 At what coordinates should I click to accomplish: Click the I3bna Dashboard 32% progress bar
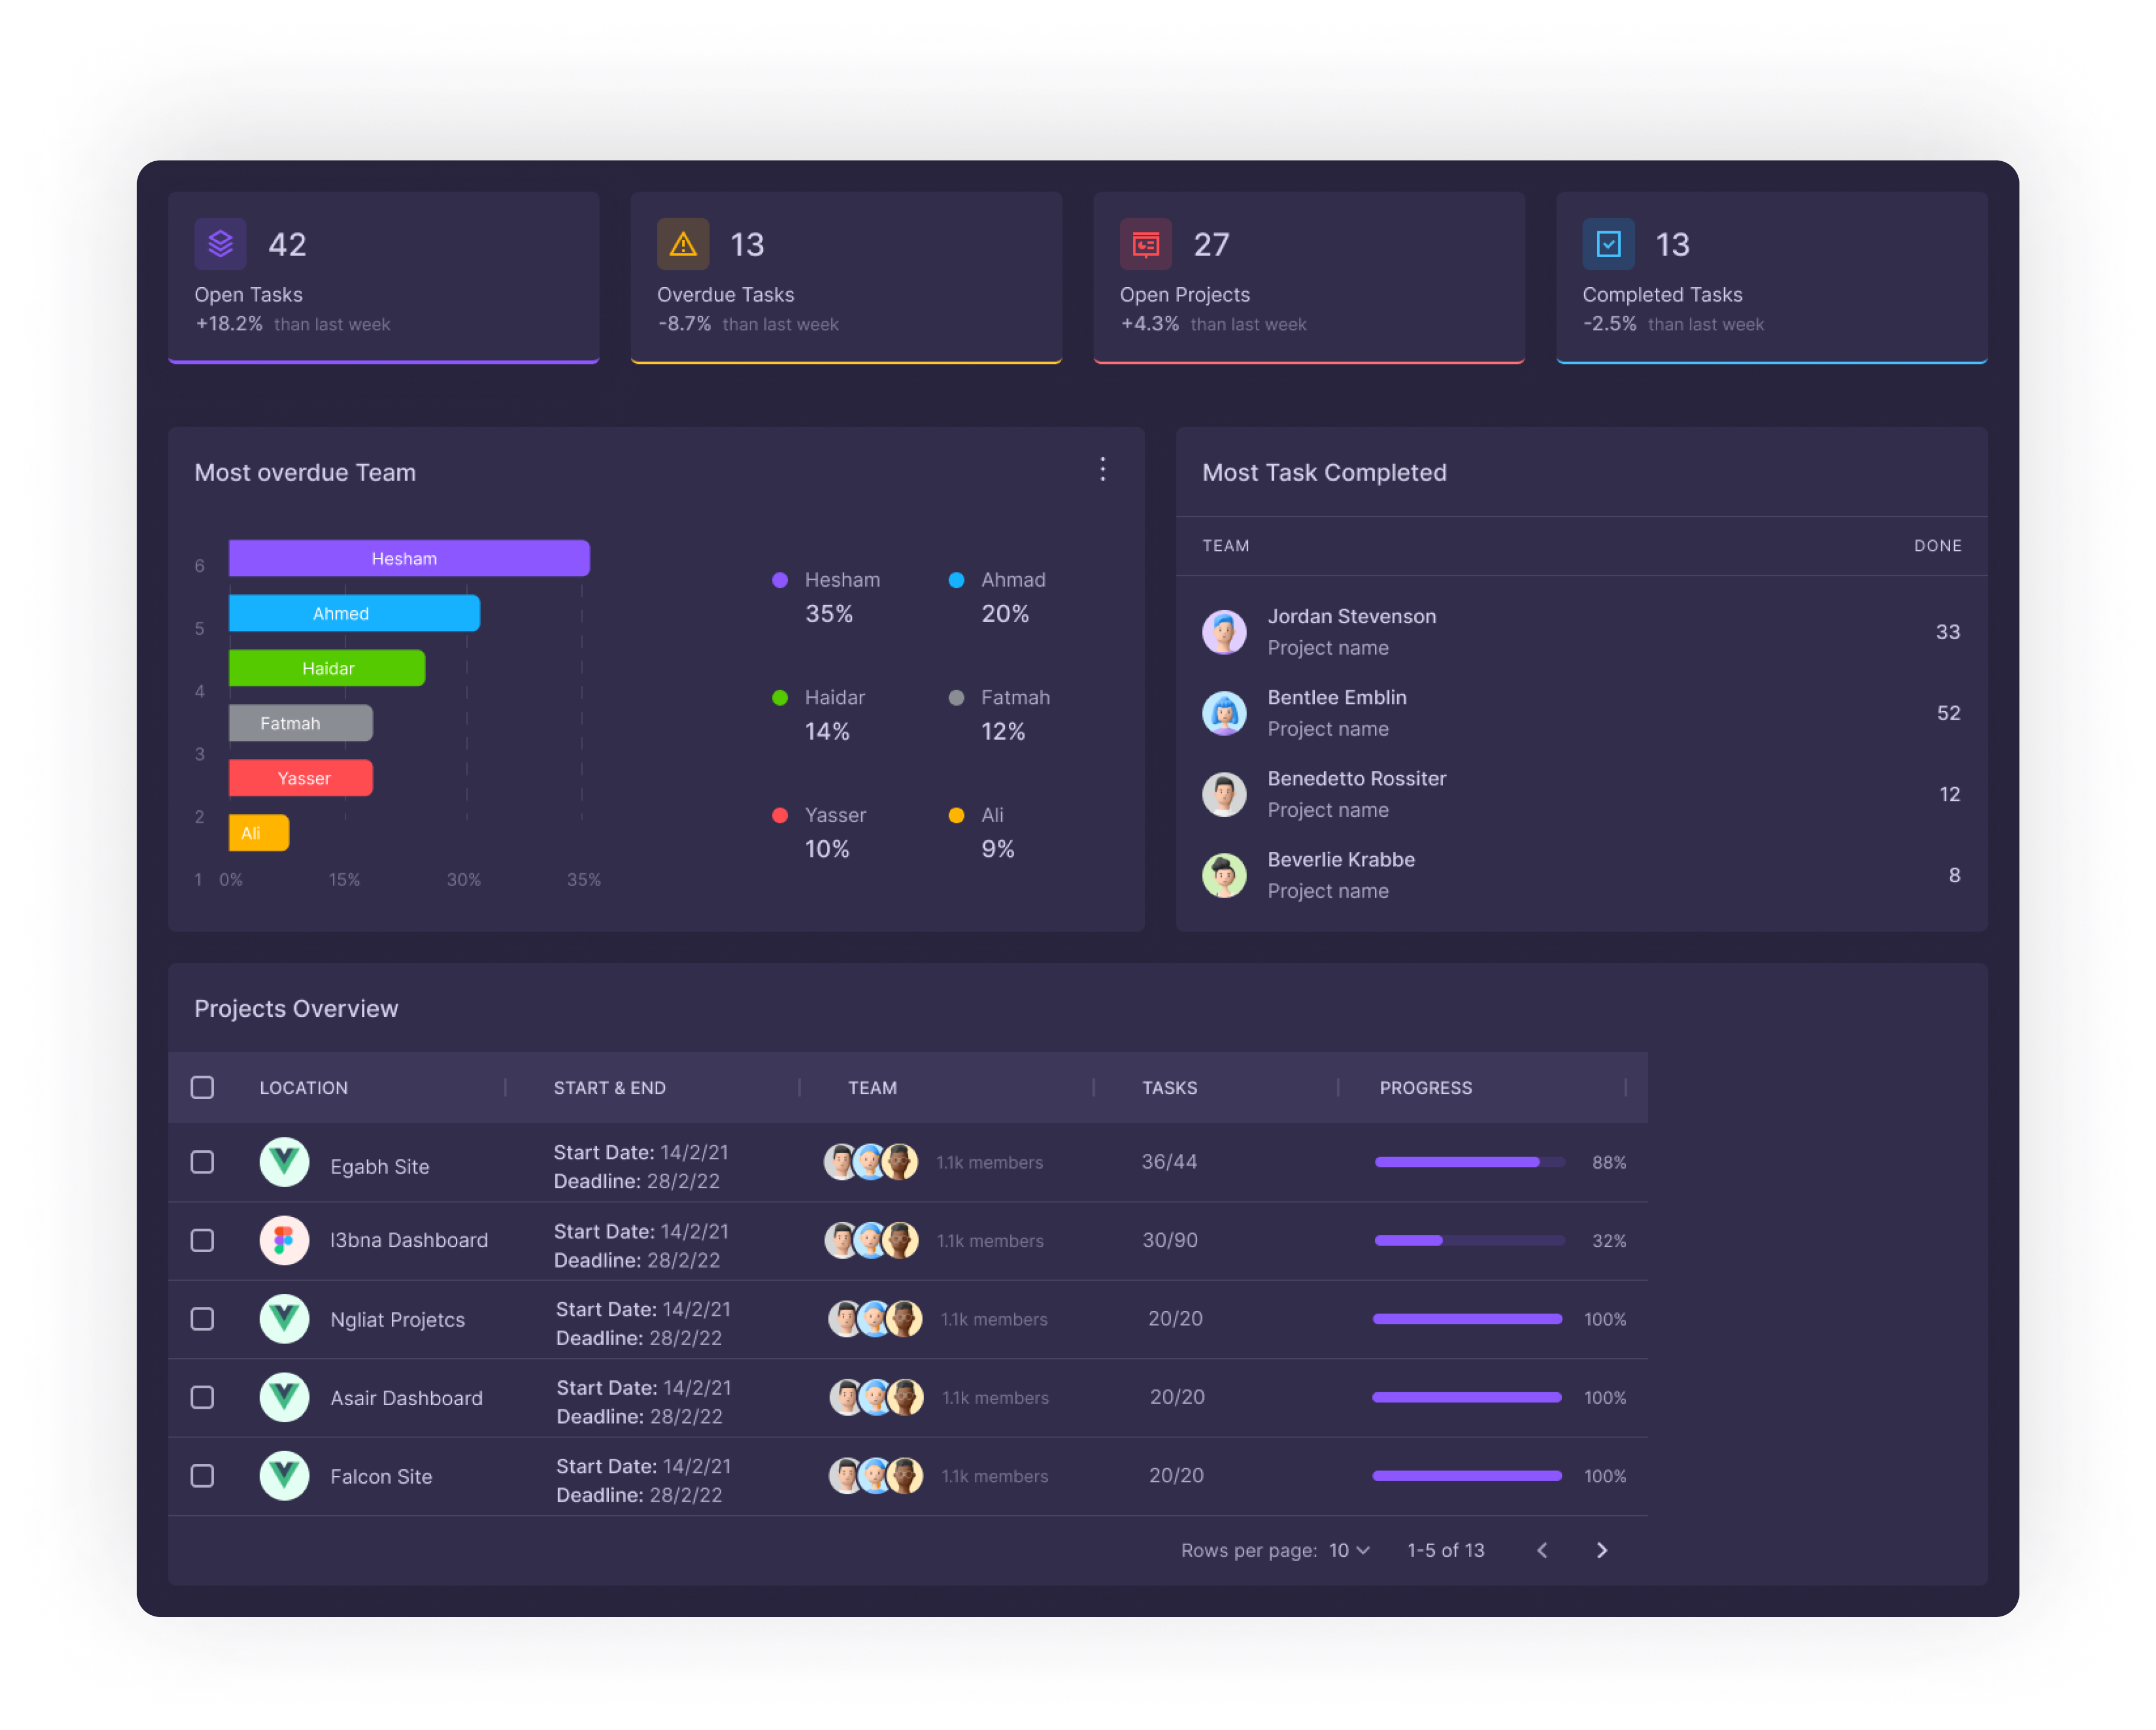[x=1469, y=1240]
